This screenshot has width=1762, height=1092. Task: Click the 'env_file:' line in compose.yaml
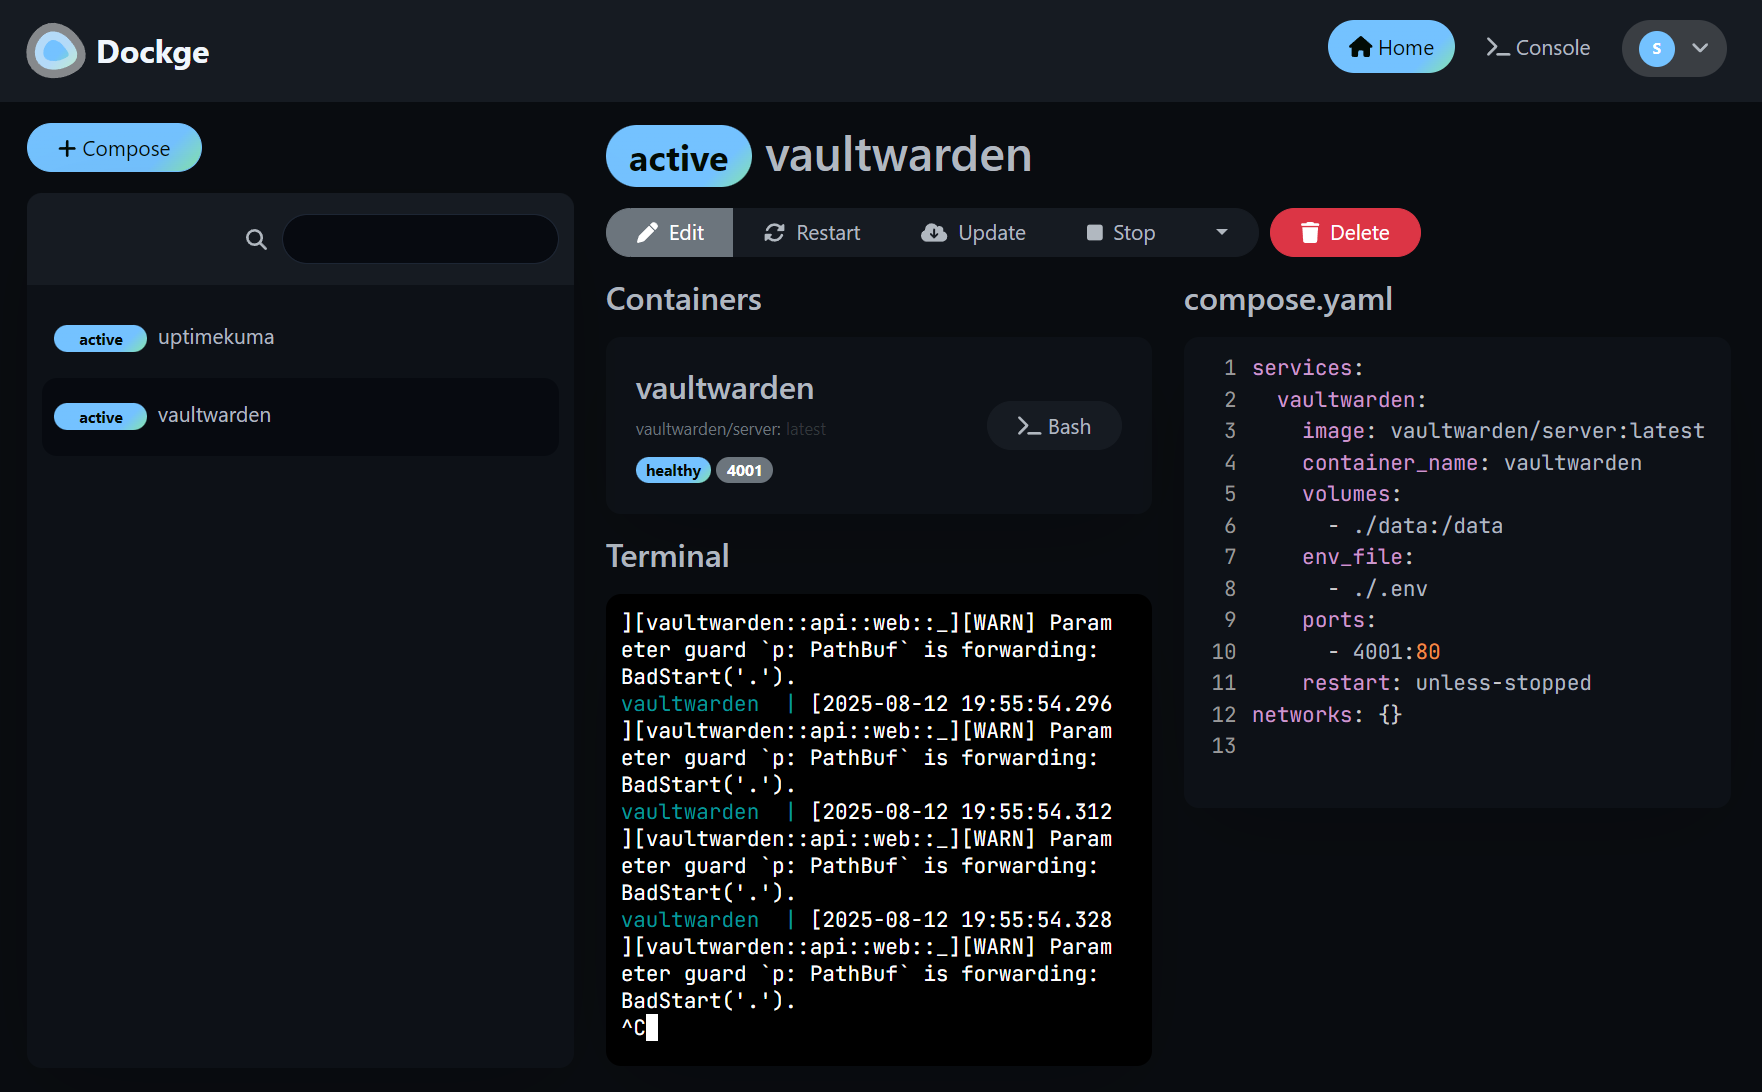tap(1357, 557)
